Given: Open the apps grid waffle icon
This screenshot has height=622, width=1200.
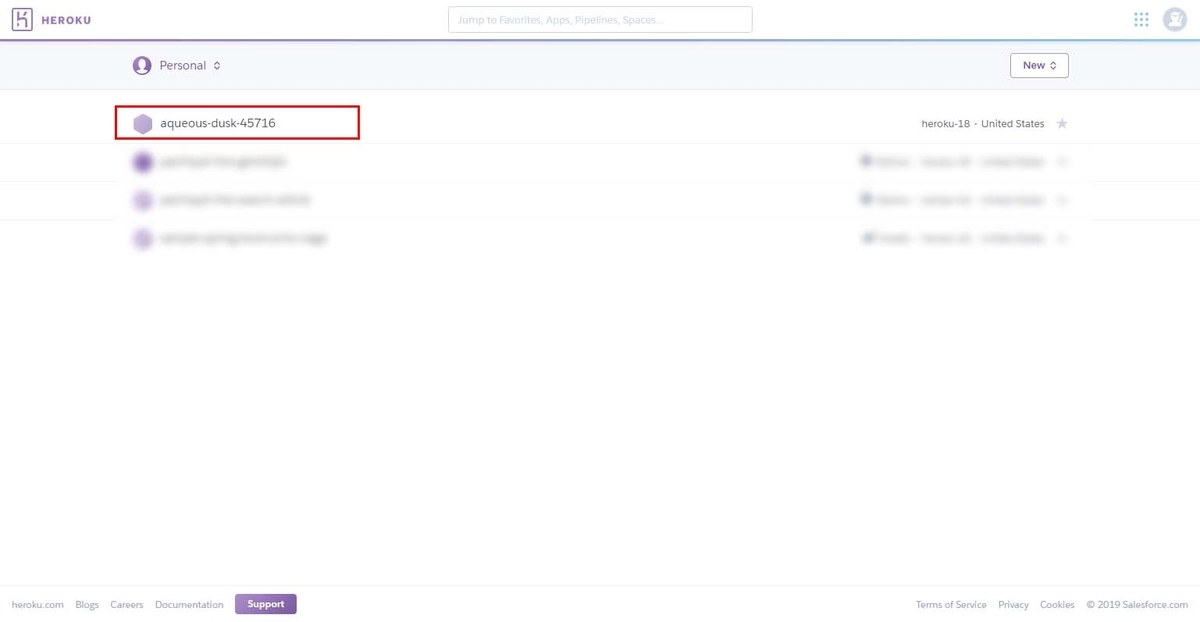Looking at the screenshot, I should [x=1140, y=19].
